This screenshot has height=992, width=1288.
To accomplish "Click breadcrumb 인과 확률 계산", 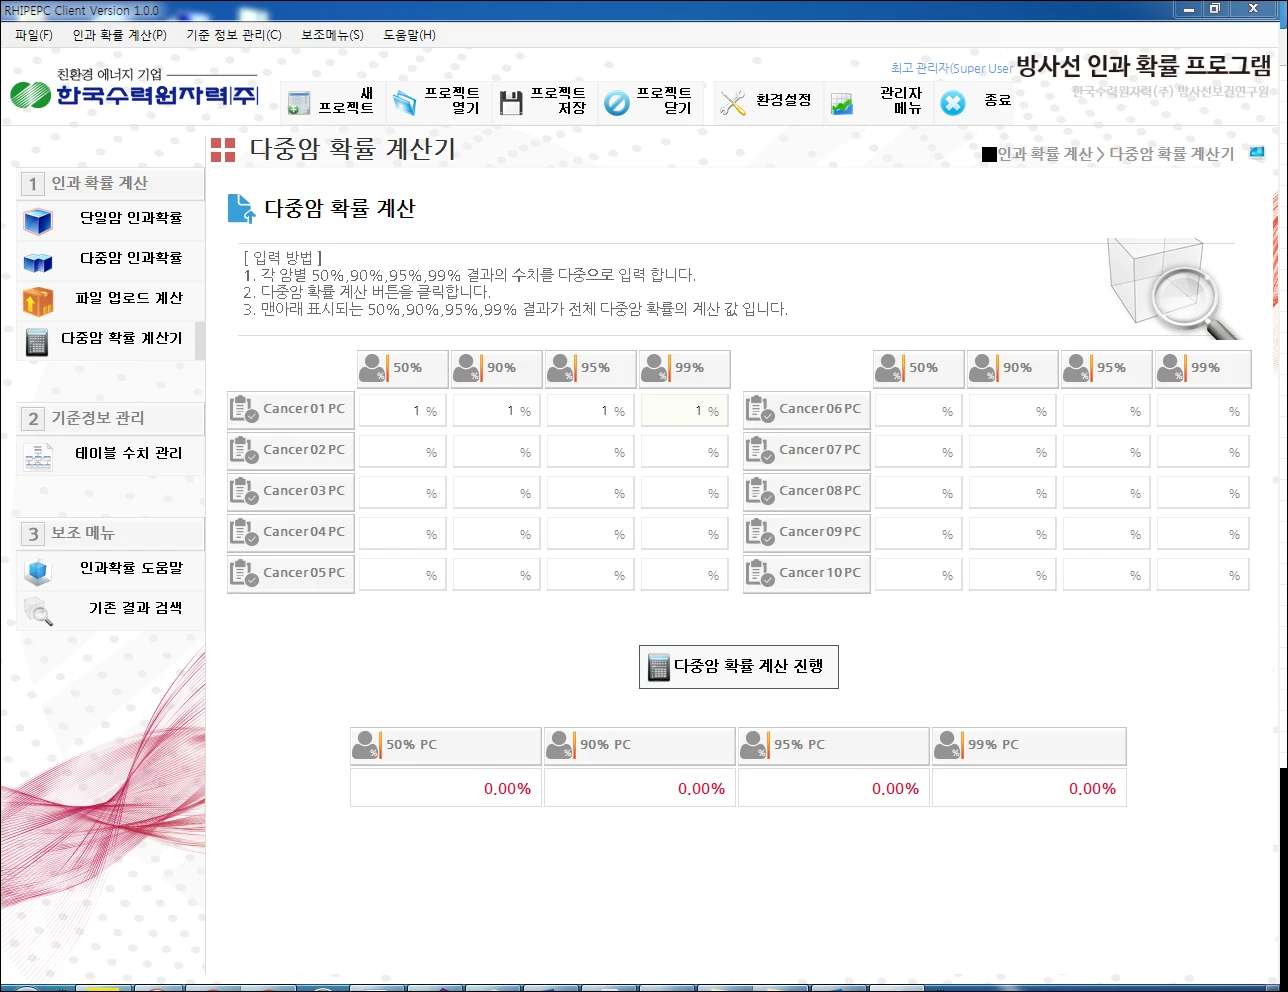I will pyautogui.click(x=1045, y=154).
